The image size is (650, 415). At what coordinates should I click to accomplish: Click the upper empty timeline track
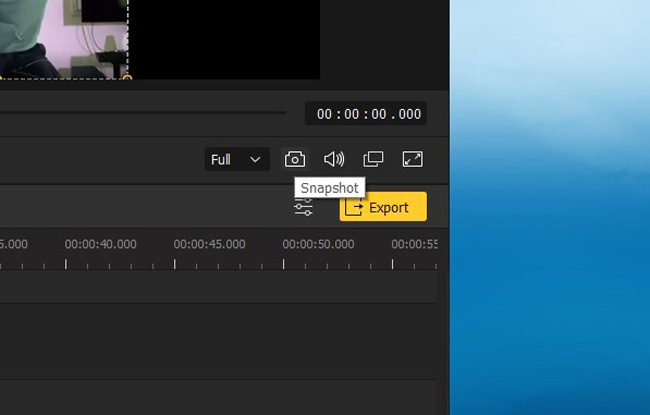click(218, 287)
